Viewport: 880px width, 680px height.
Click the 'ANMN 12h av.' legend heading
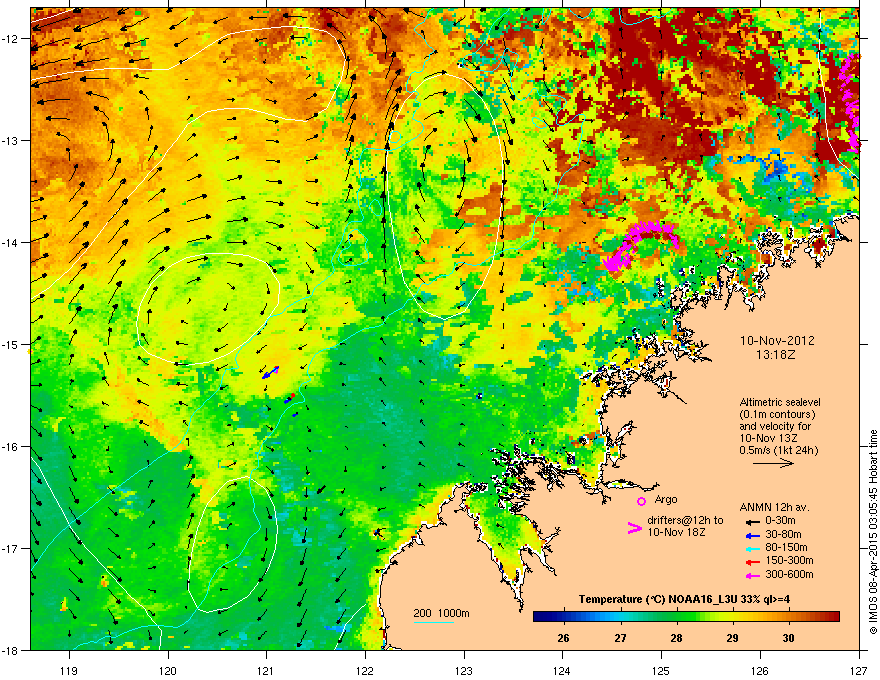click(x=774, y=508)
